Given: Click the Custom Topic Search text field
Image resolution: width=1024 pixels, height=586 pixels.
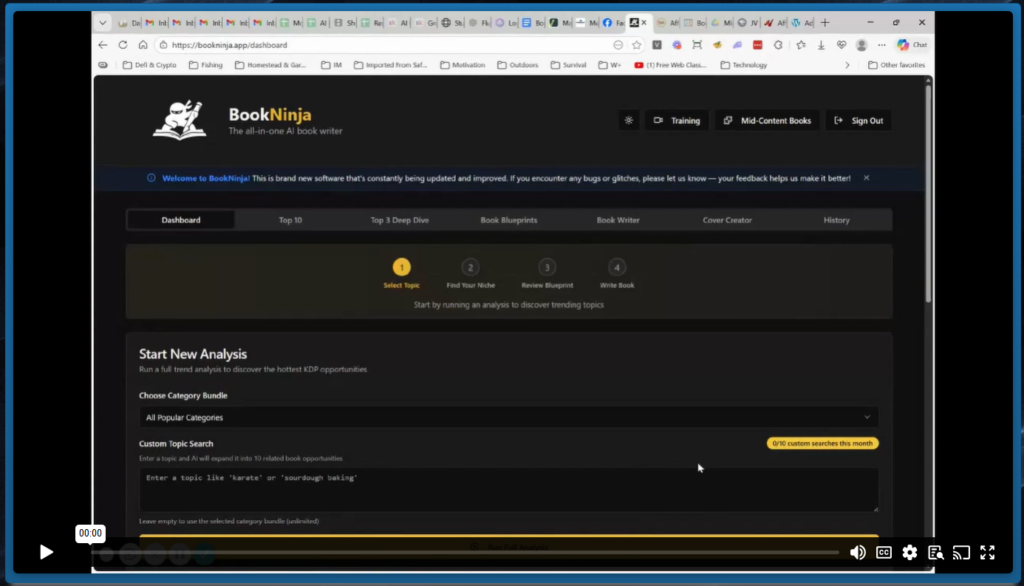Looking at the screenshot, I should coord(508,489).
